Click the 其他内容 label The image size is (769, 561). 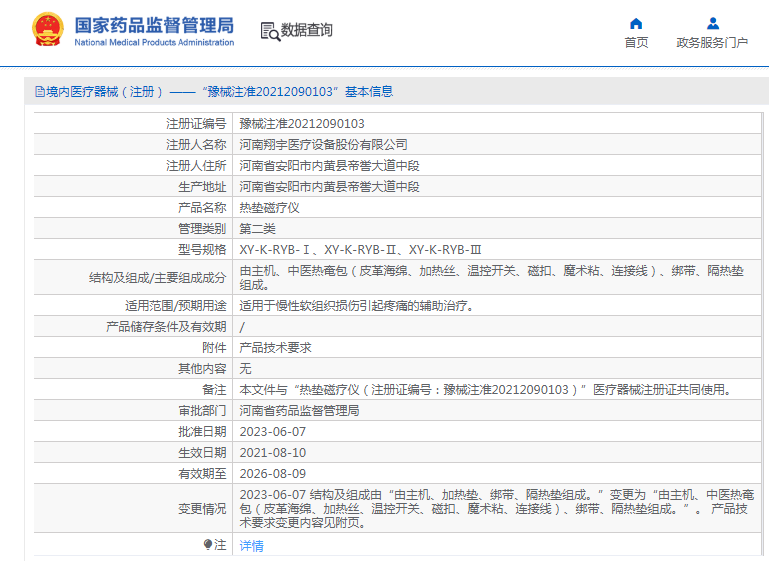202,369
